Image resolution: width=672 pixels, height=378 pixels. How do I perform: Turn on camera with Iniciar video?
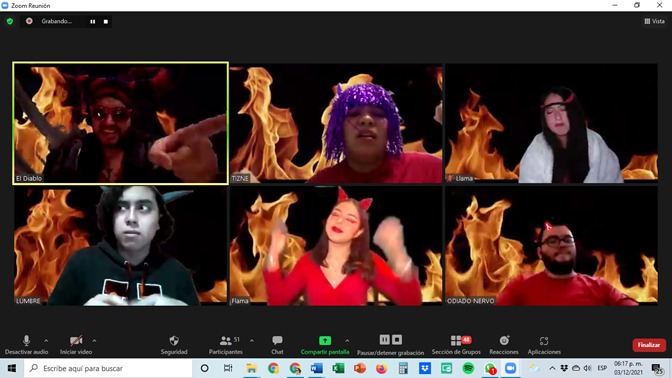tap(76, 345)
